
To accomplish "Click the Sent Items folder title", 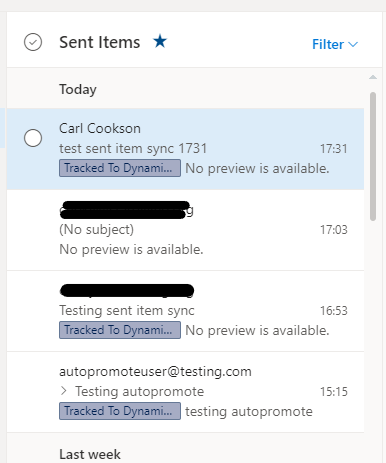I will [x=100, y=42].
